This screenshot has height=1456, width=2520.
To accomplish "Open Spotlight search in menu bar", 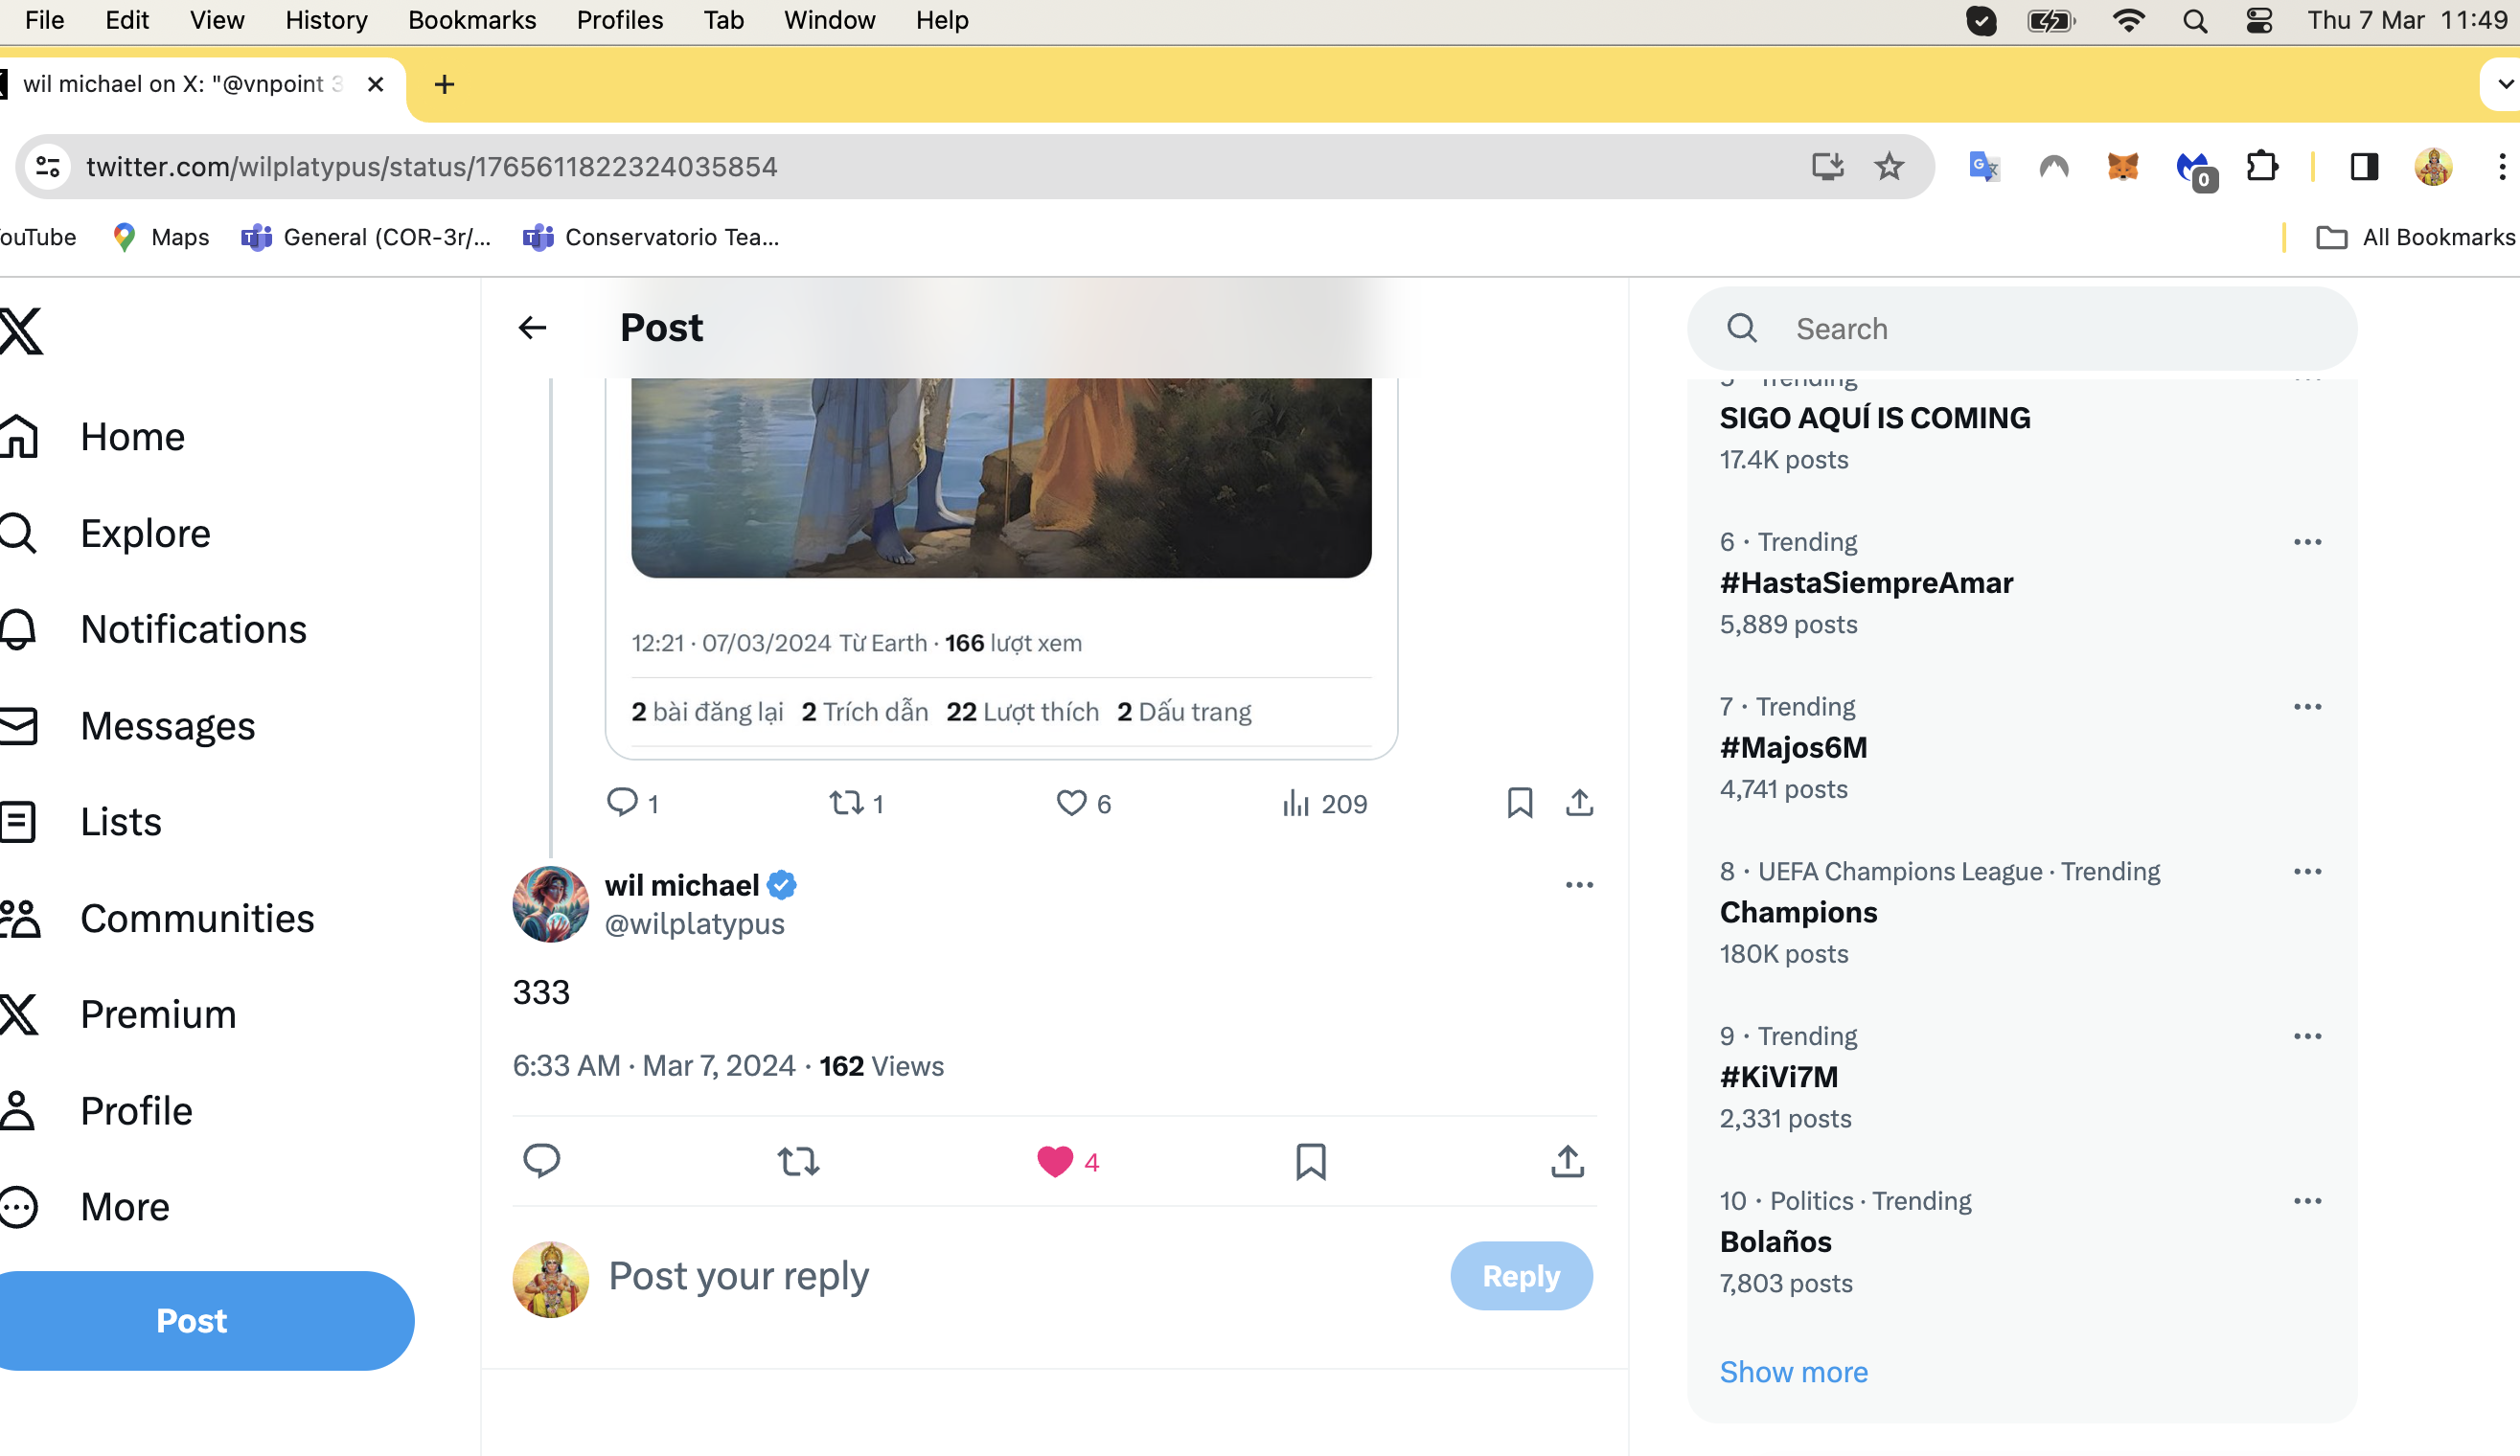I will (2195, 20).
